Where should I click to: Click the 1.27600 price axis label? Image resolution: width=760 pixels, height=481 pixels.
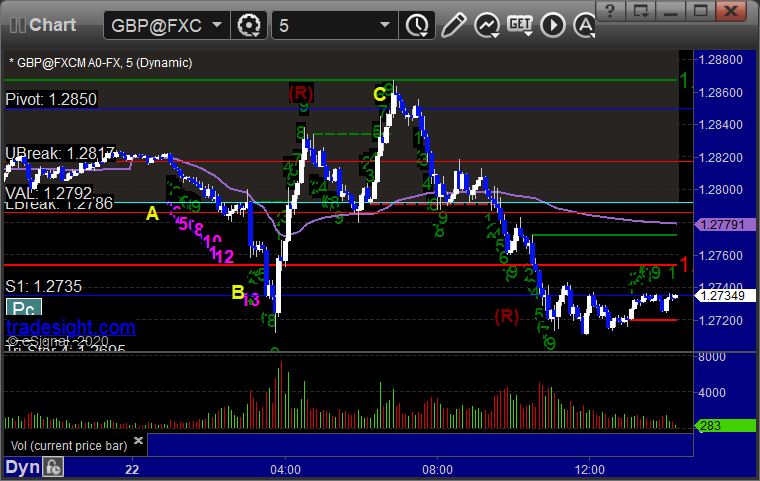[720, 256]
